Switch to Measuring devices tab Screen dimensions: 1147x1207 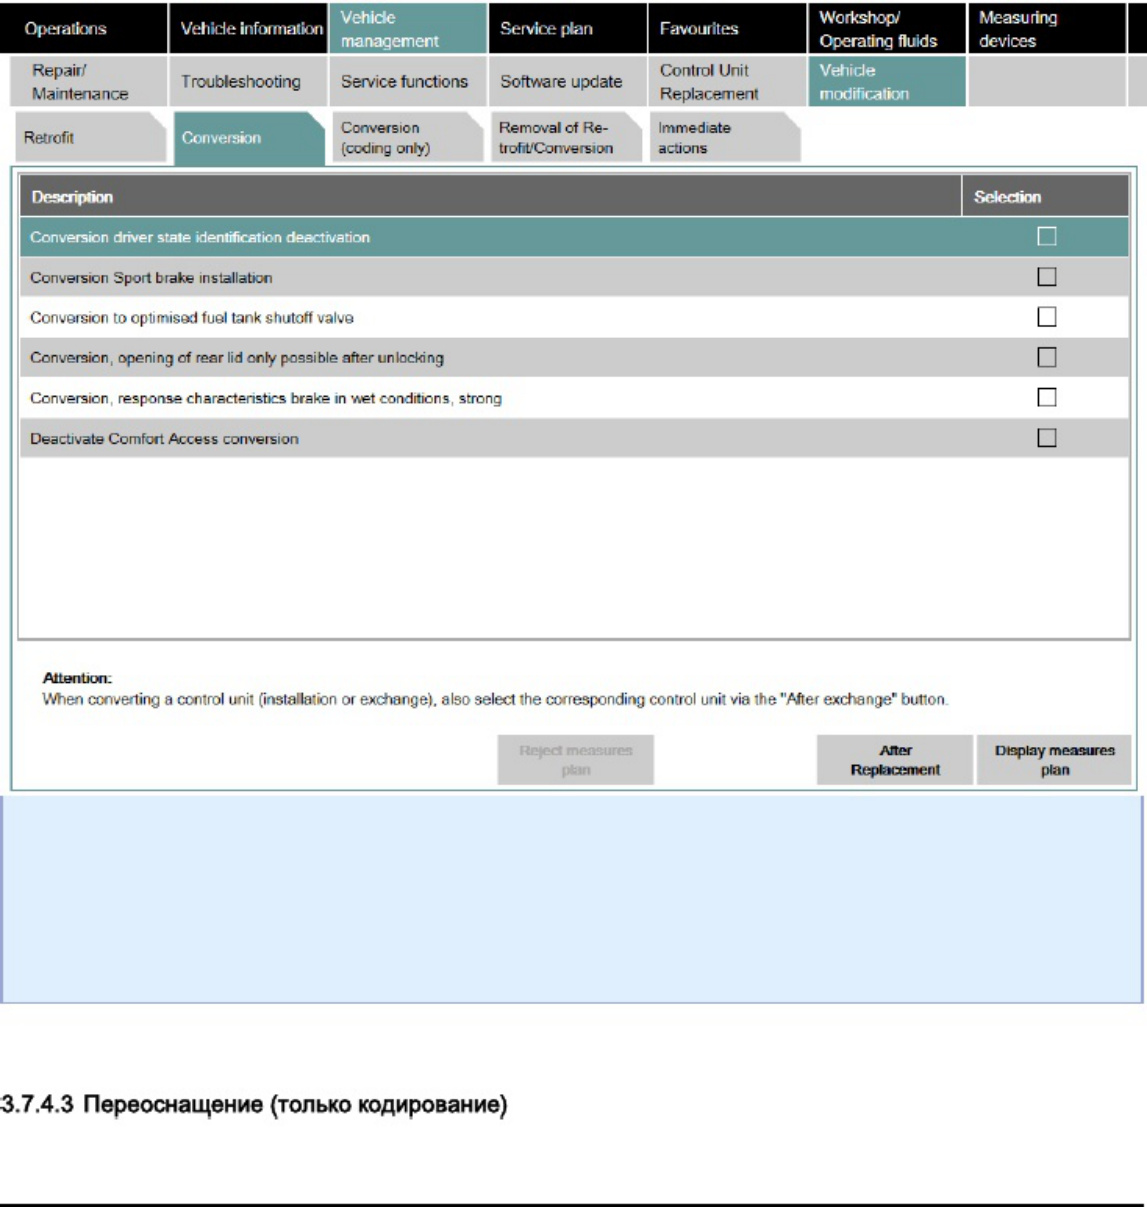pyautogui.click(x=1047, y=29)
